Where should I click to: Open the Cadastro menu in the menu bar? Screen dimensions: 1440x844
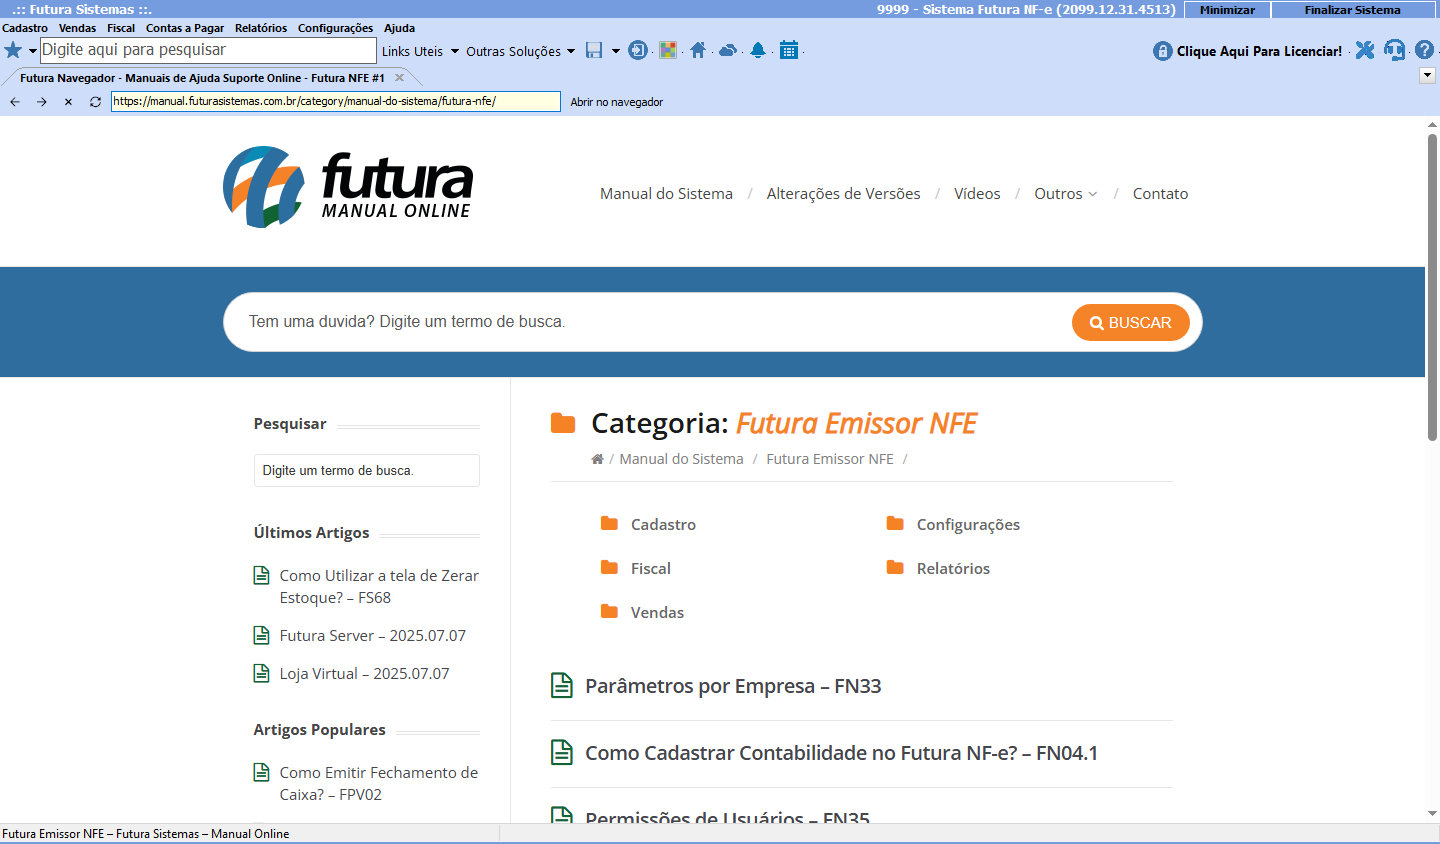click(25, 28)
